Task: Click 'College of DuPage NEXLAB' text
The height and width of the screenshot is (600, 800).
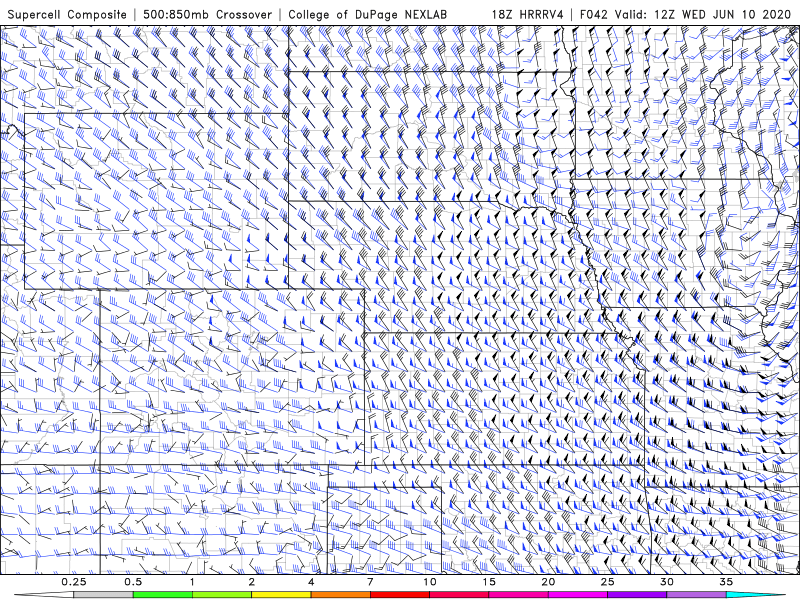Action: click(367, 15)
